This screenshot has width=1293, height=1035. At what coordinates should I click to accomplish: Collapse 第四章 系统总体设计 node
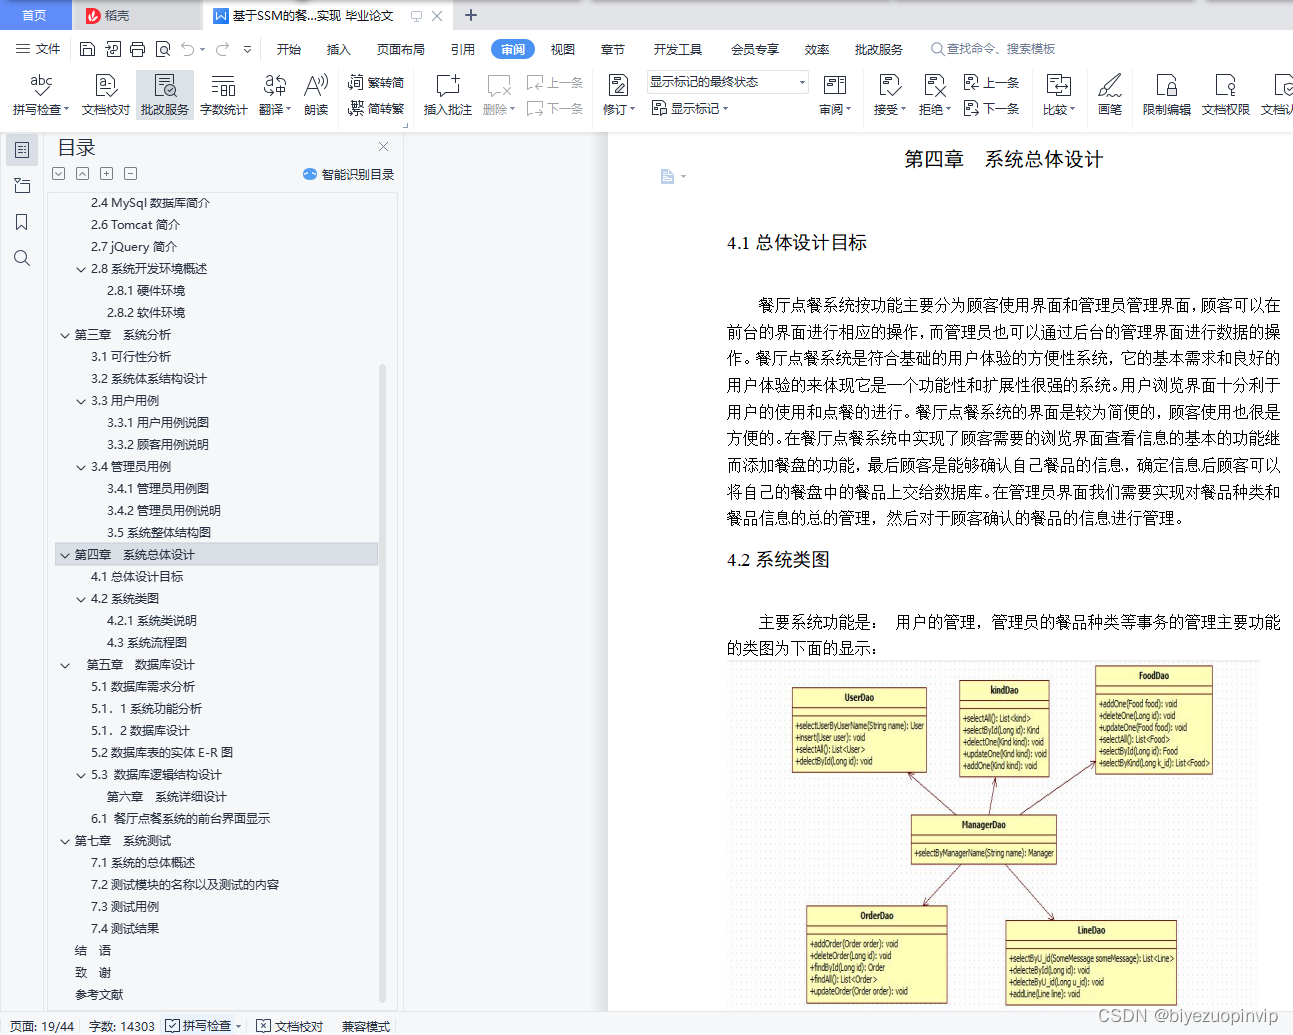pyautogui.click(x=65, y=555)
